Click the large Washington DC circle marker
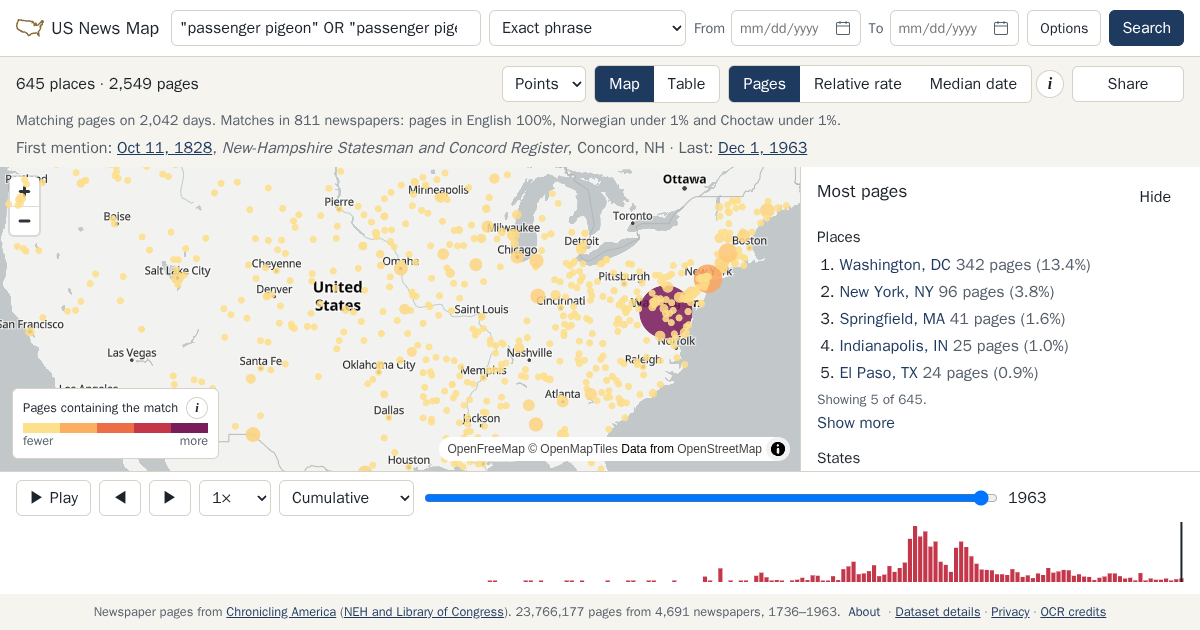 tap(664, 311)
